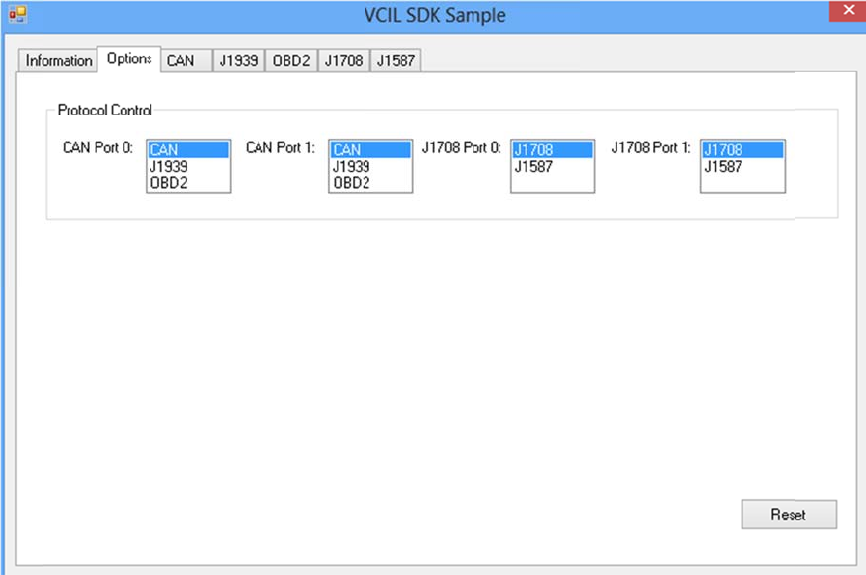Image resolution: width=866 pixels, height=575 pixels.
Task: Choose OBD2 for CAN Port 1
Action: pos(371,183)
